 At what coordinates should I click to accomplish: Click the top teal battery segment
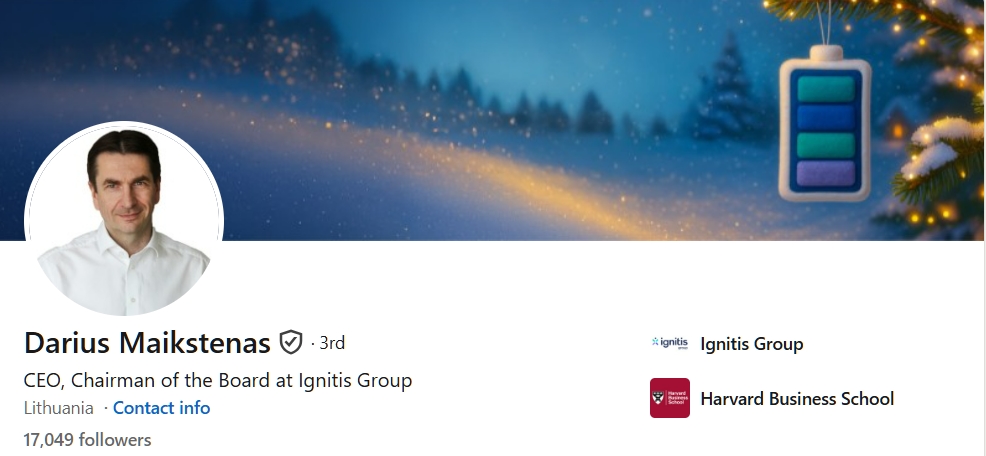pyautogui.click(x=826, y=89)
